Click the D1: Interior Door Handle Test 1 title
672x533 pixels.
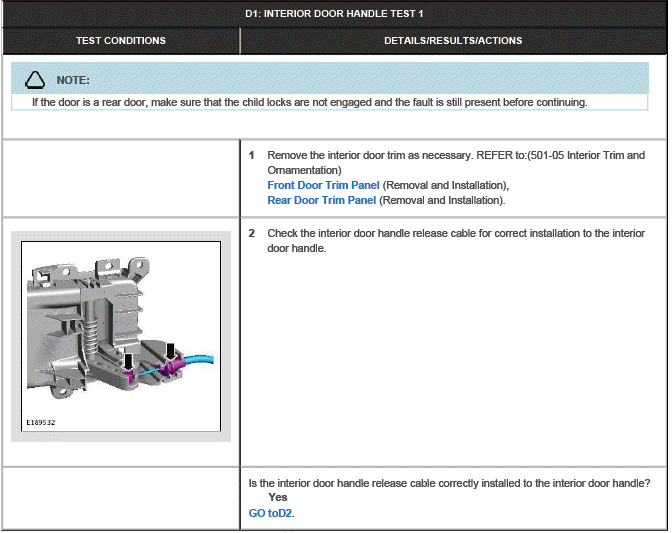coord(335,14)
